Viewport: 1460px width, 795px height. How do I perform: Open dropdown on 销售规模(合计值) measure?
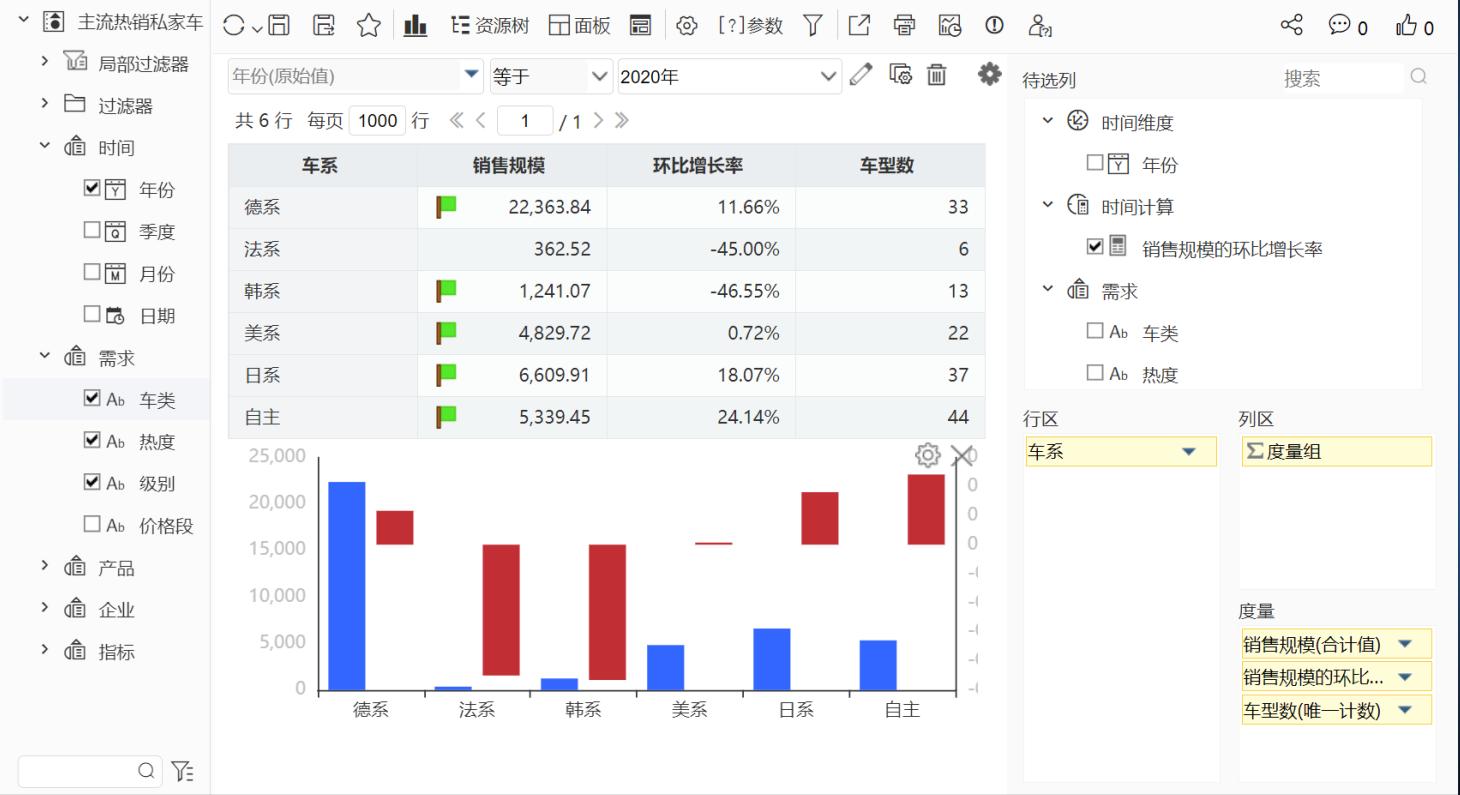pyautogui.click(x=1404, y=644)
